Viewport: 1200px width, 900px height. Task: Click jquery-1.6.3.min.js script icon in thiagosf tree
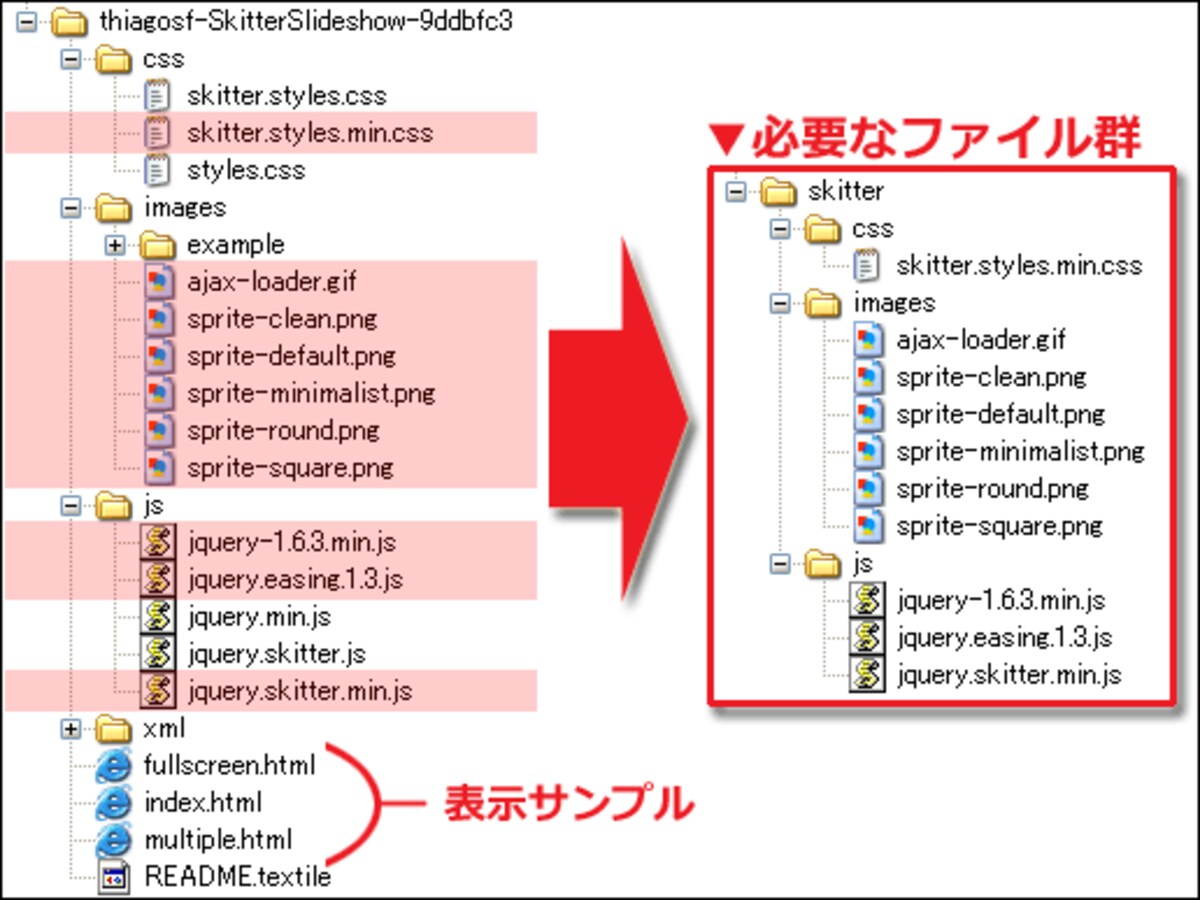click(x=157, y=542)
